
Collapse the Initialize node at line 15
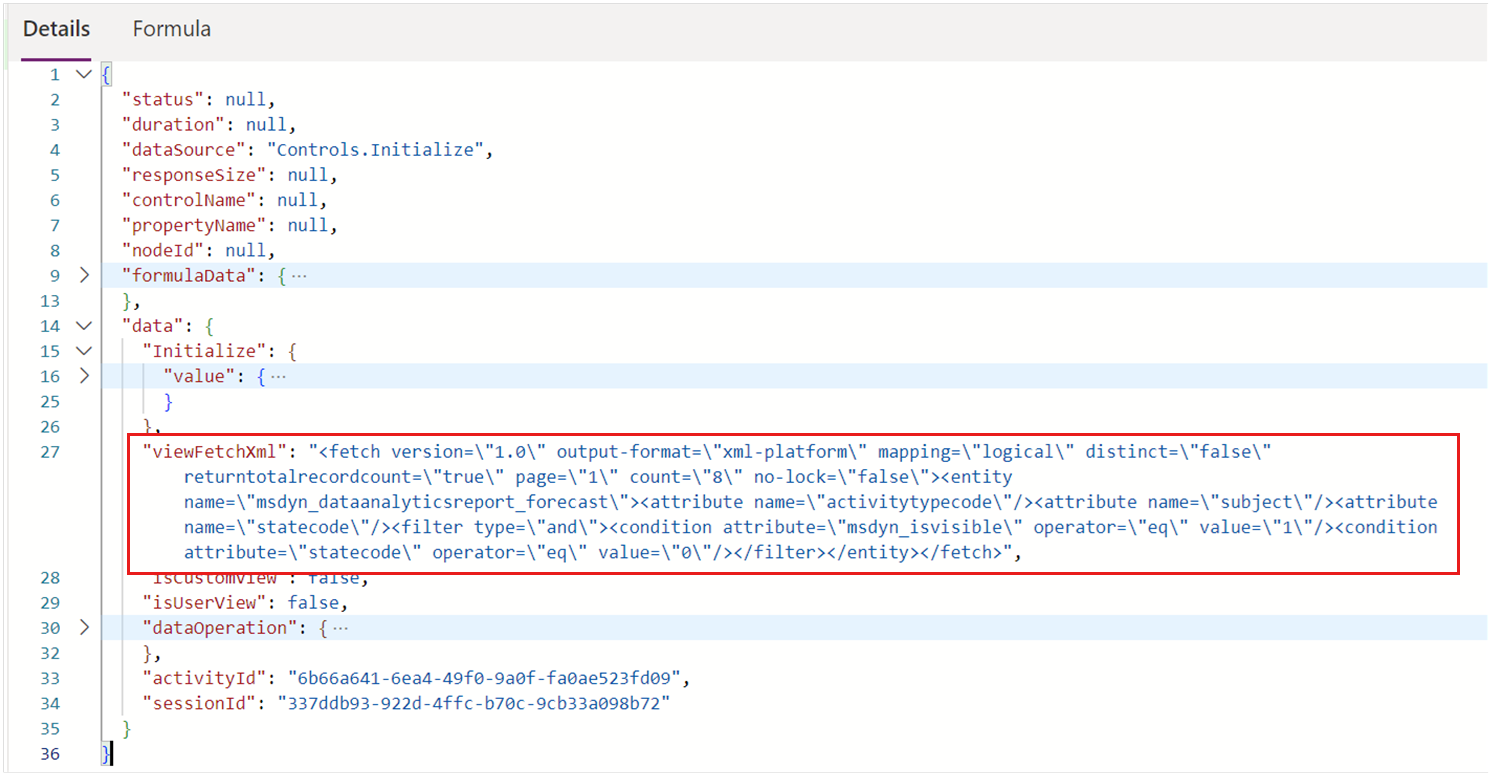coord(83,351)
